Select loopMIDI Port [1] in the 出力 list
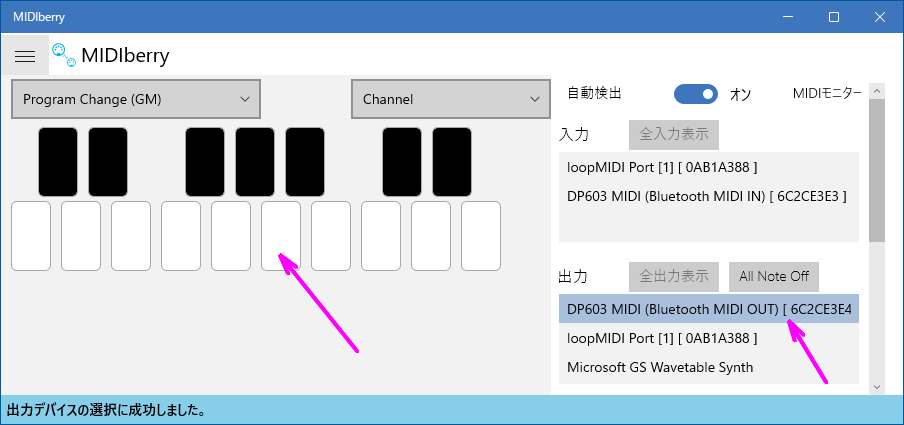Image resolution: width=904 pixels, height=425 pixels. 709,337
